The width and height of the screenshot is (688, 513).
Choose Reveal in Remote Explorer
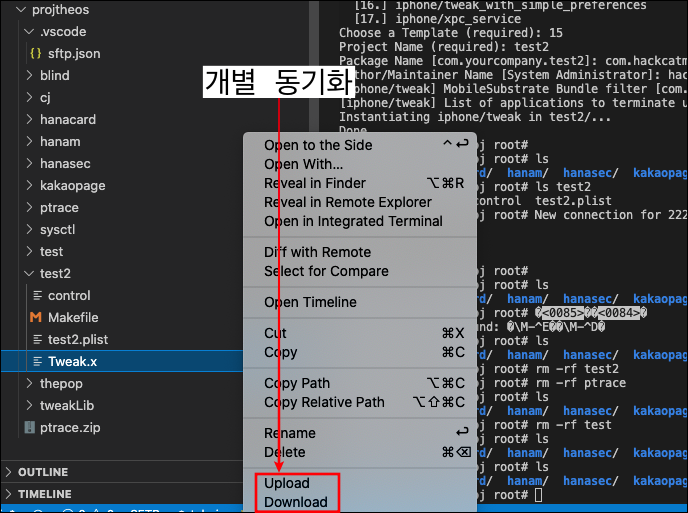360,202
